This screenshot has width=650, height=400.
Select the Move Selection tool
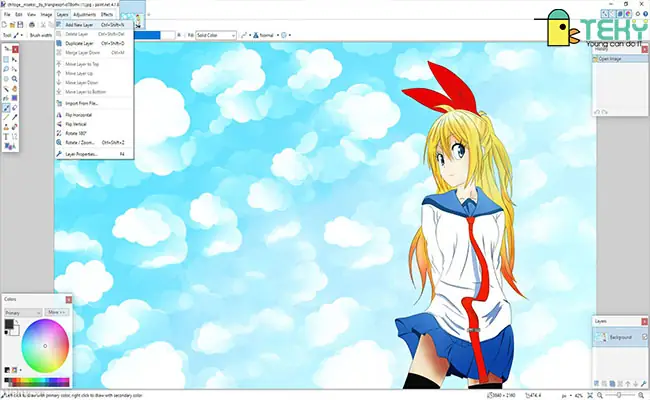pos(15,69)
